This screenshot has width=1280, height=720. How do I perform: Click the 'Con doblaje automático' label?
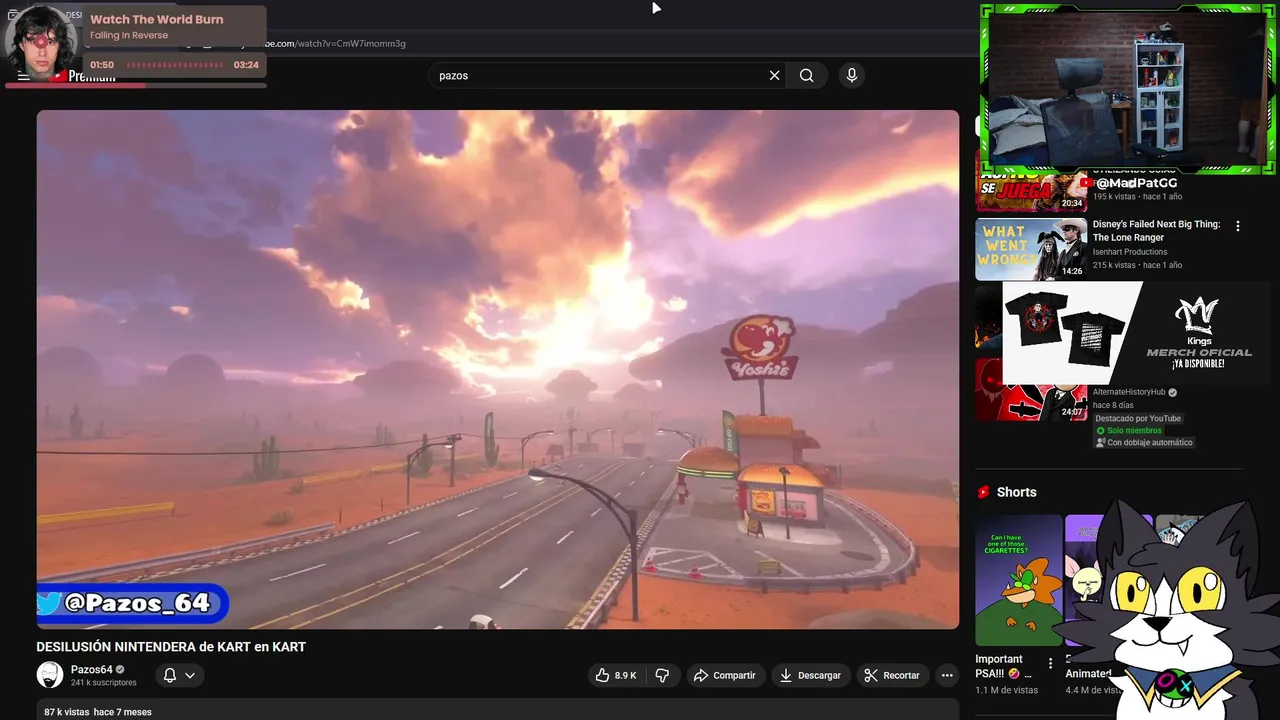[x=1143, y=443]
